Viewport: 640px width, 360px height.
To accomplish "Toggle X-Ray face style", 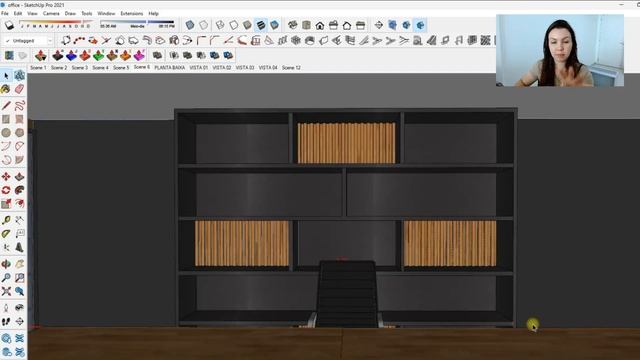I will pyautogui.click(x=190, y=25).
